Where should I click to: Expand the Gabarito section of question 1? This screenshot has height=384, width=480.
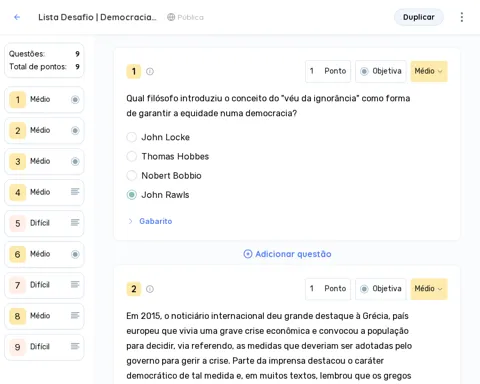pos(131,221)
